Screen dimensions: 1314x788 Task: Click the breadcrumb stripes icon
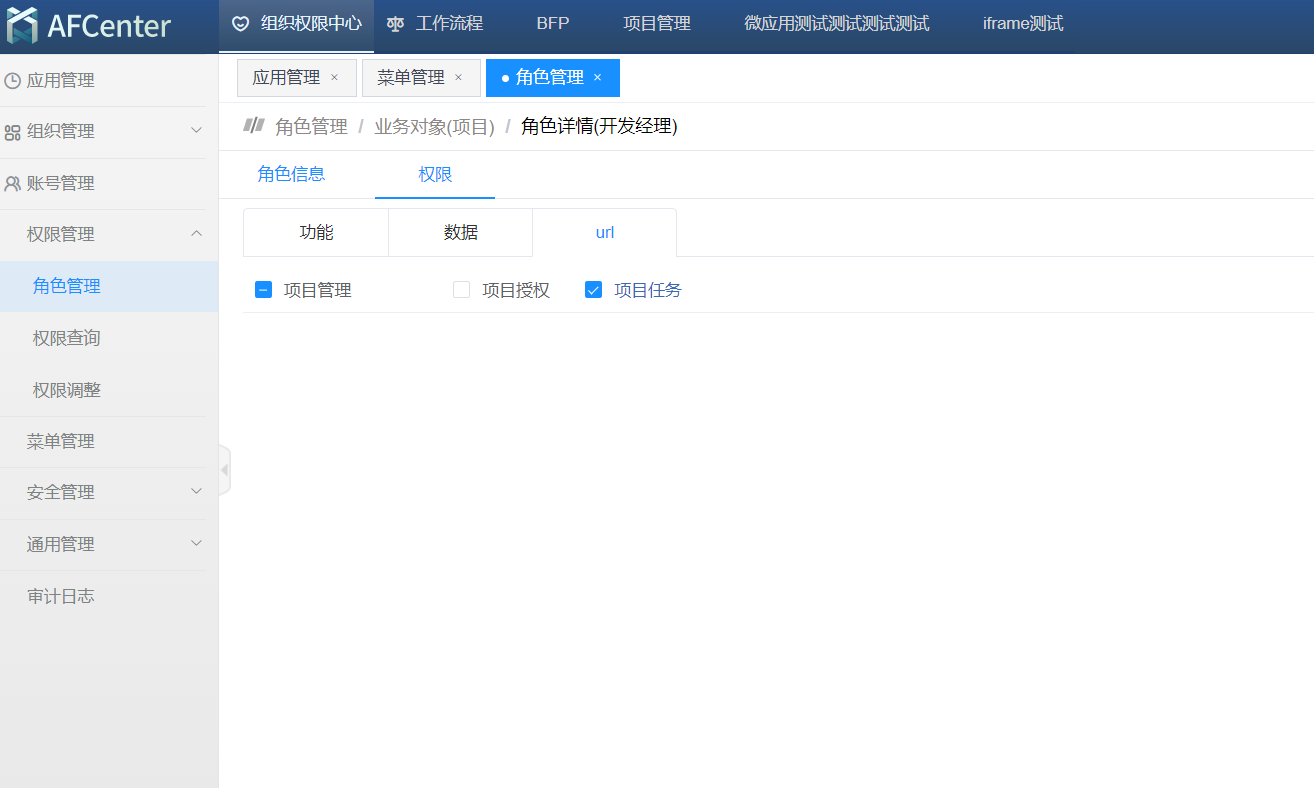pyautogui.click(x=254, y=126)
